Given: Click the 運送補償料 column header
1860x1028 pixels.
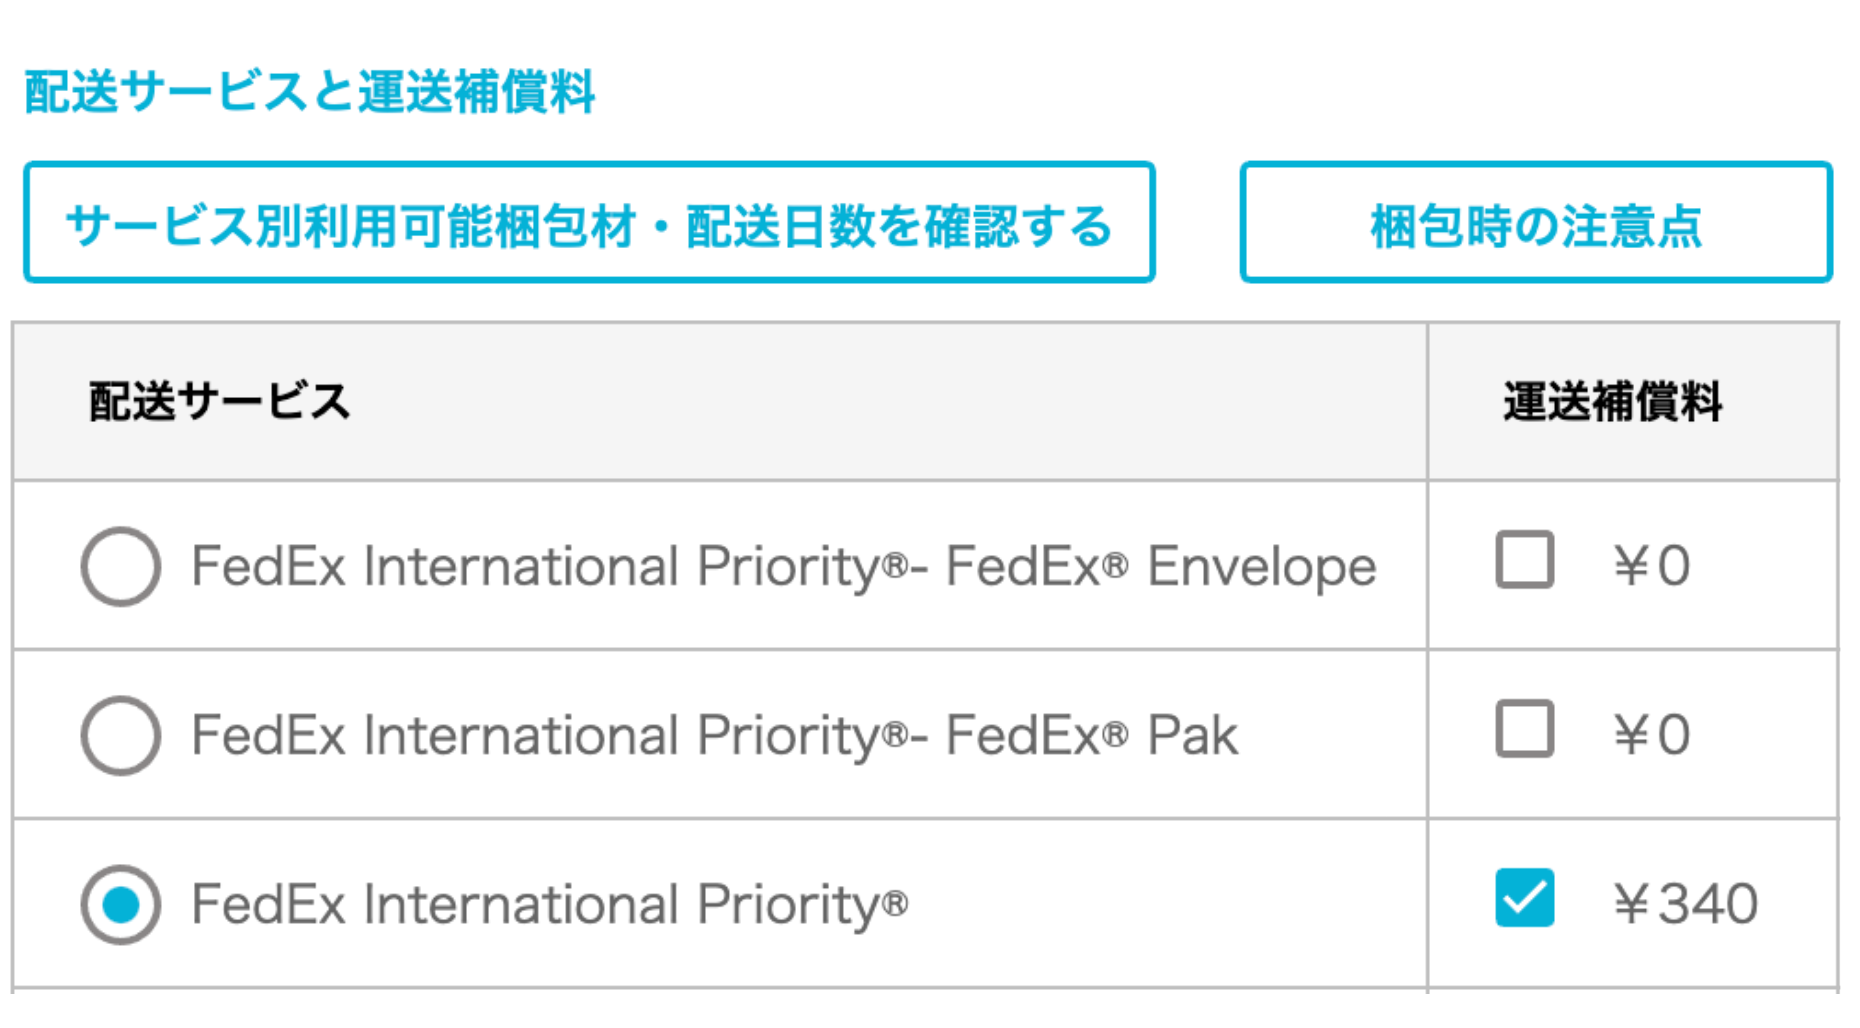Looking at the screenshot, I should point(1612,402).
